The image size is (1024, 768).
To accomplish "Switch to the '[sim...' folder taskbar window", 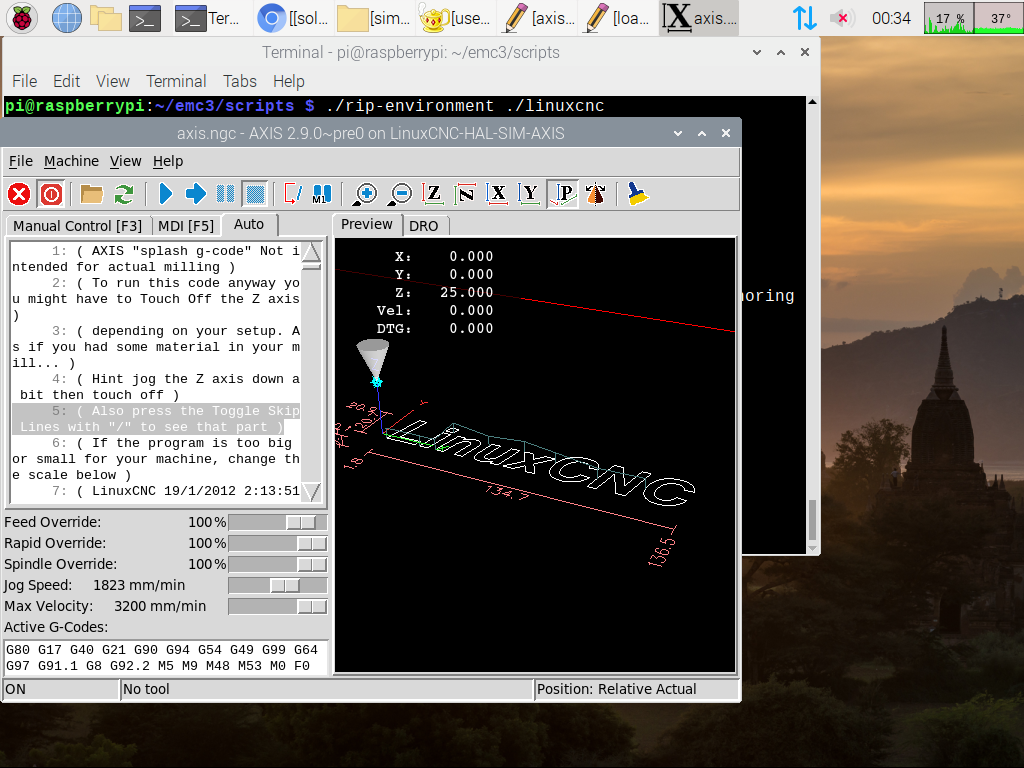I will pos(374,18).
